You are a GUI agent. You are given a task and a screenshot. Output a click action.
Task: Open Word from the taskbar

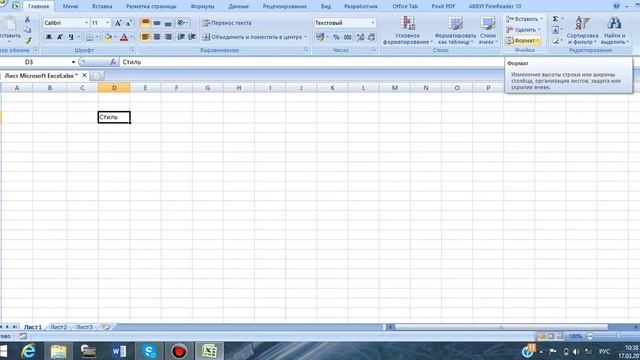[119, 351]
